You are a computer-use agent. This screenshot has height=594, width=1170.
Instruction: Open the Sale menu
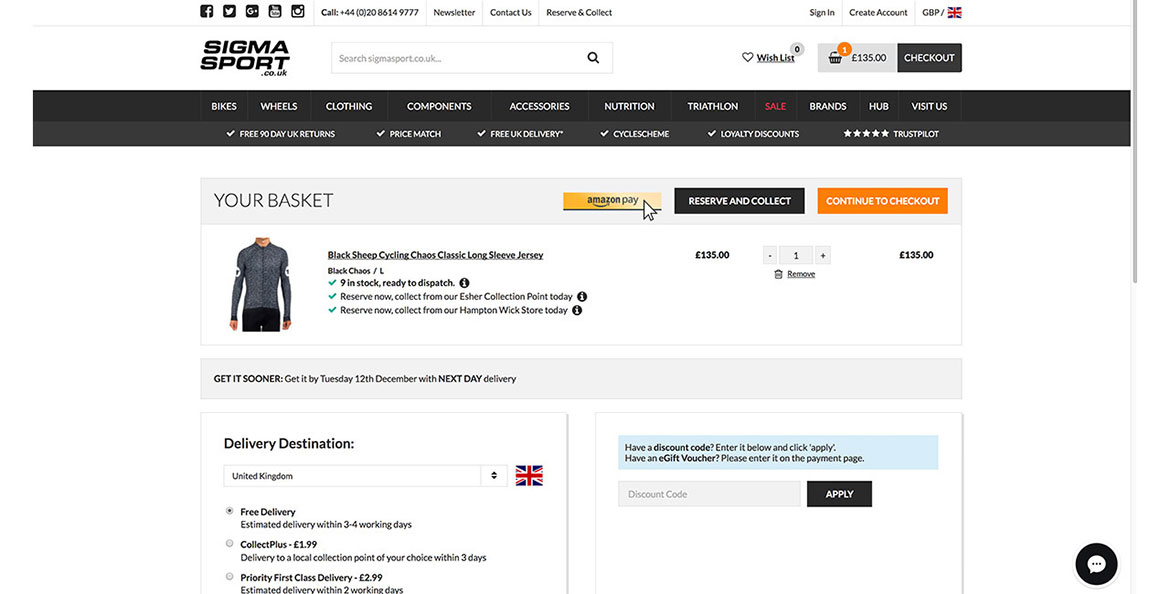click(775, 106)
